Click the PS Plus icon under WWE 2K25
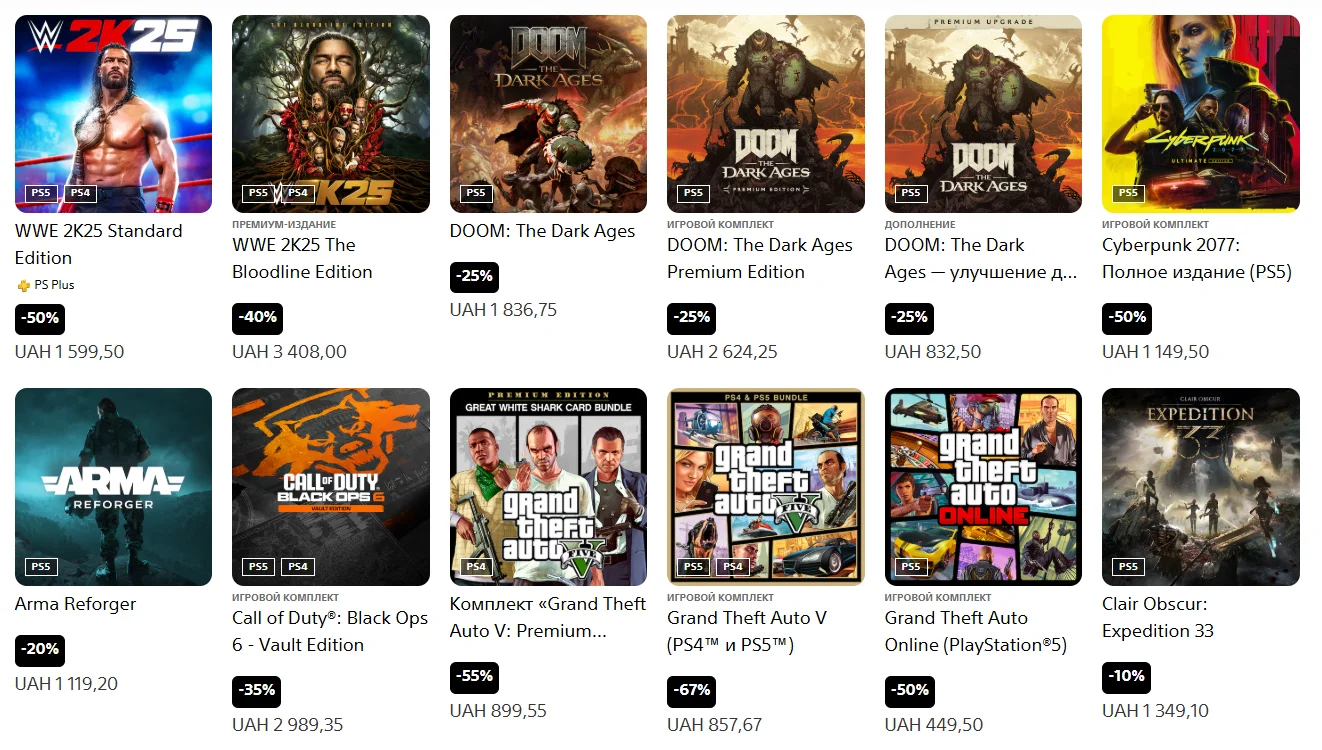Image resolution: width=1322 pixels, height=750 pixels. (x=24, y=285)
